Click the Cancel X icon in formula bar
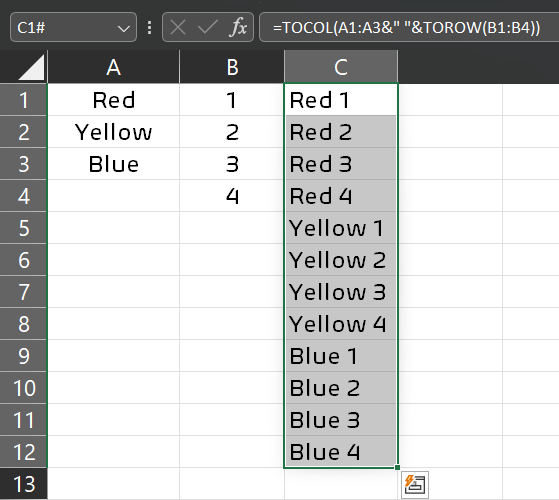Image resolution: width=559 pixels, height=500 pixels. pyautogui.click(x=178, y=27)
